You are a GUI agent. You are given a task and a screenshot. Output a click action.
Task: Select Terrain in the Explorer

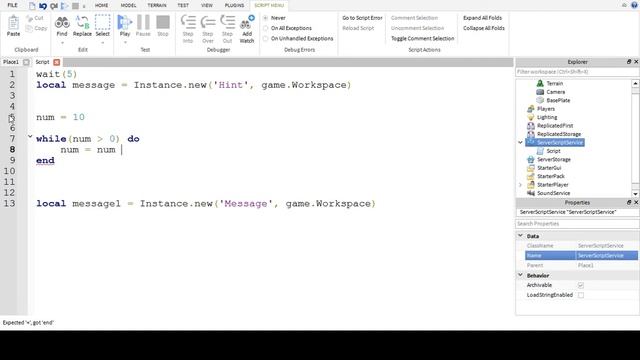pyautogui.click(x=554, y=83)
